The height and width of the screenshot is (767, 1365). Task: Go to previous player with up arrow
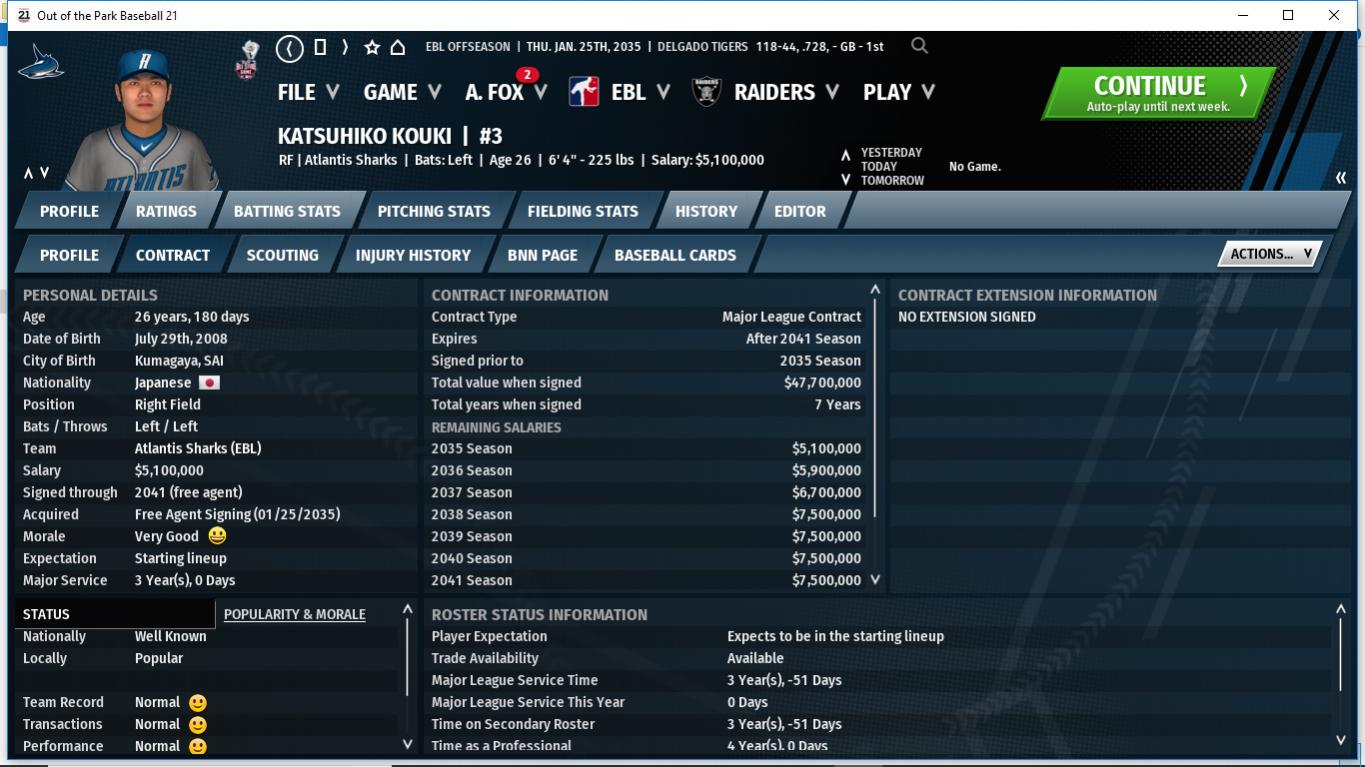[29, 173]
